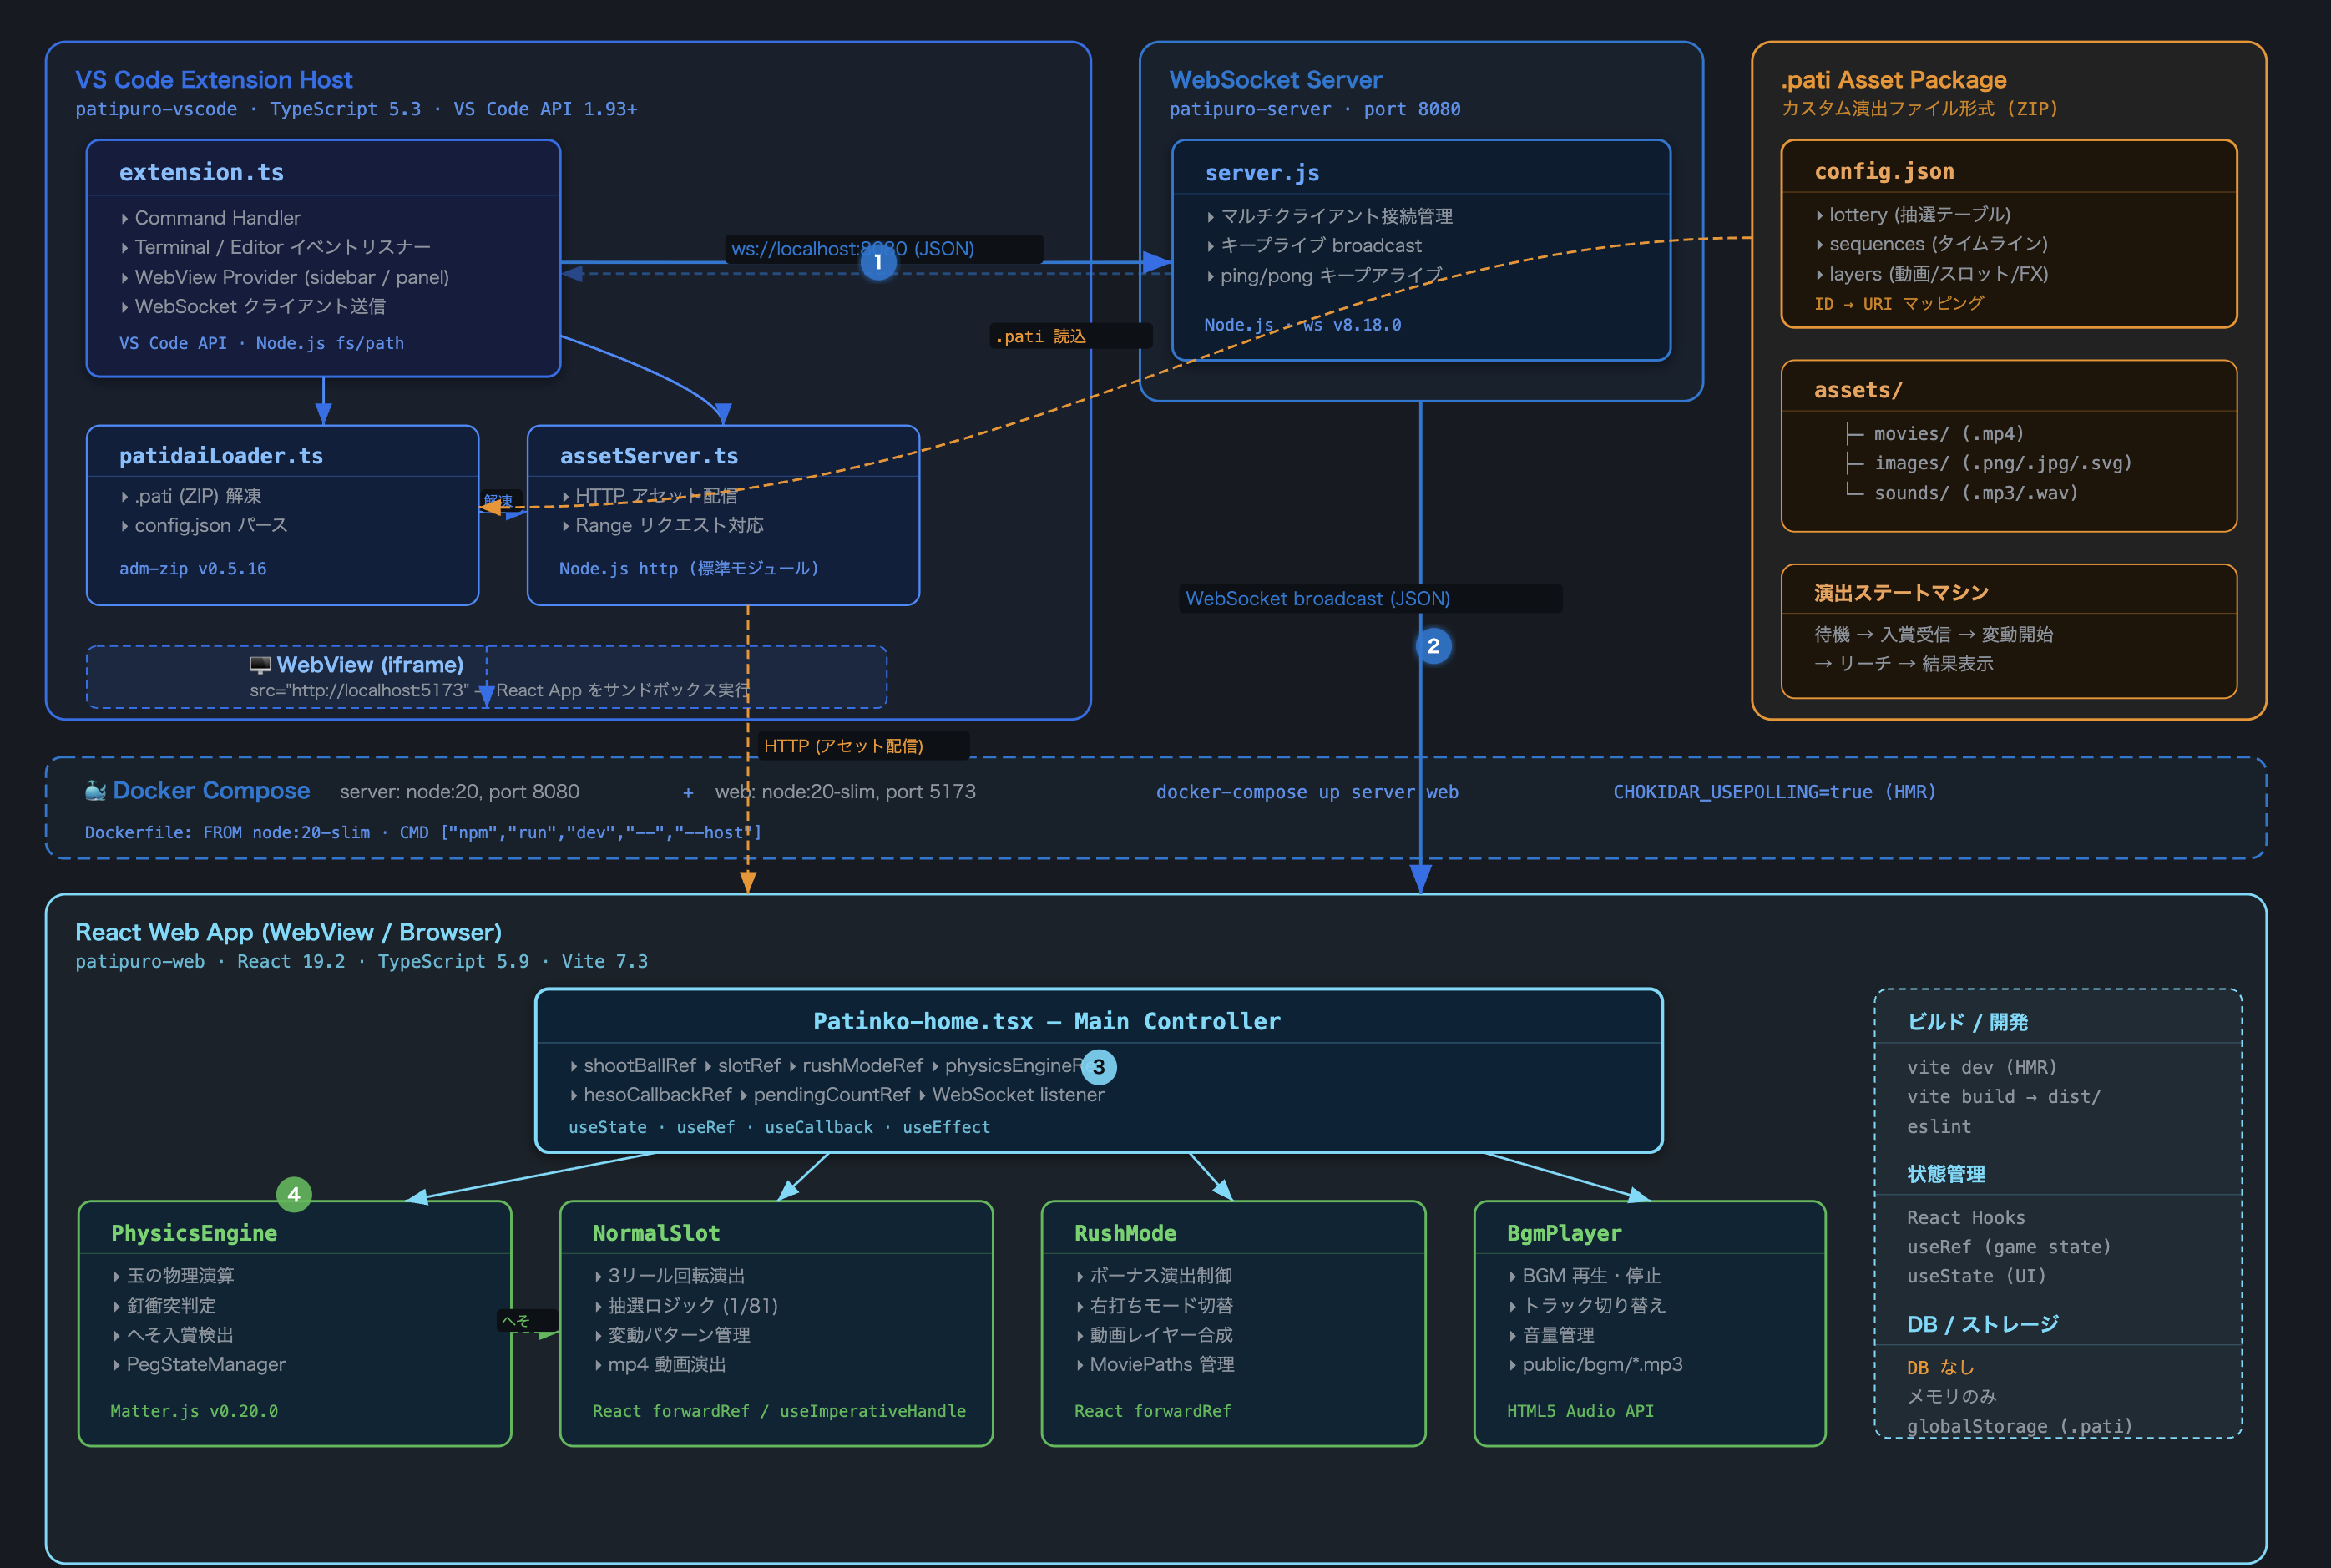Viewport: 2331px width, 1568px height.
Task: Click the blue step 2 circle marker
Action: pyautogui.click(x=1433, y=646)
